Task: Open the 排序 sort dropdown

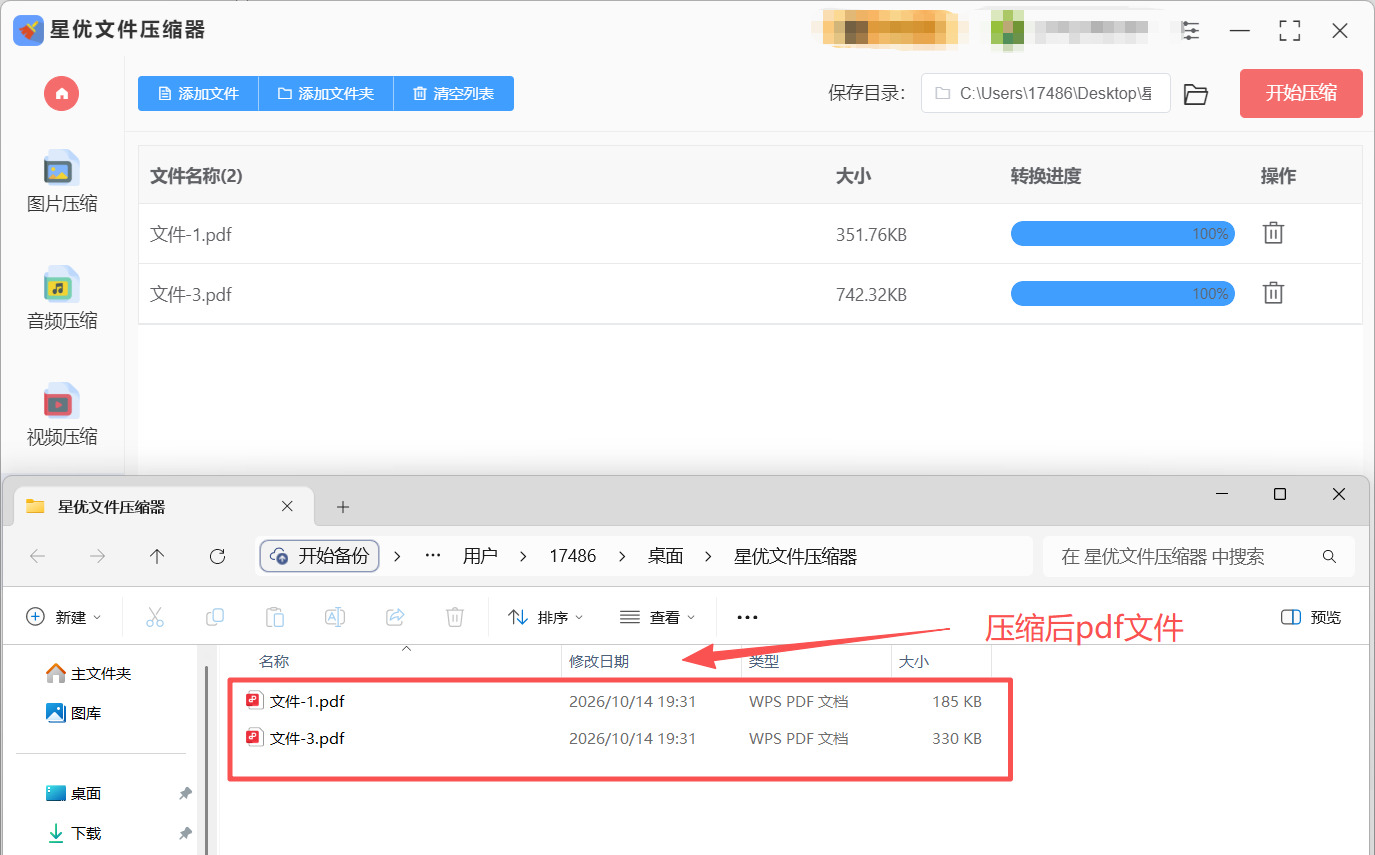Action: click(x=546, y=617)
